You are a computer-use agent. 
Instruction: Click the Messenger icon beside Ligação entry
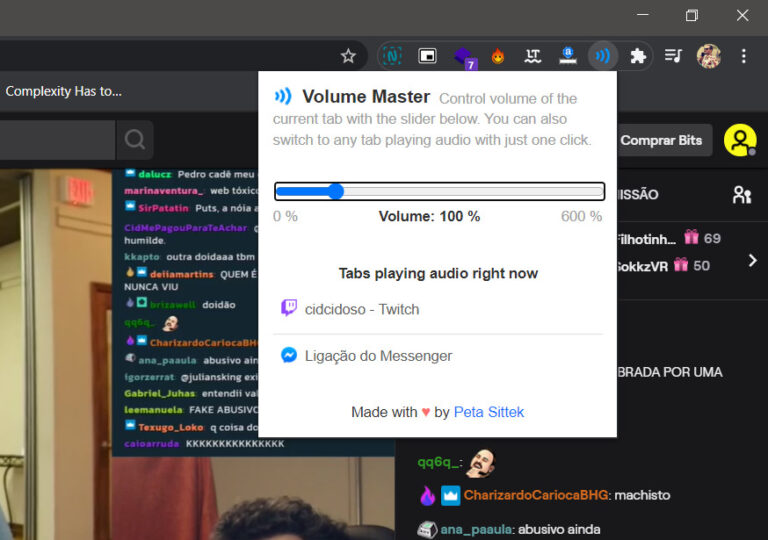[288, 355]
